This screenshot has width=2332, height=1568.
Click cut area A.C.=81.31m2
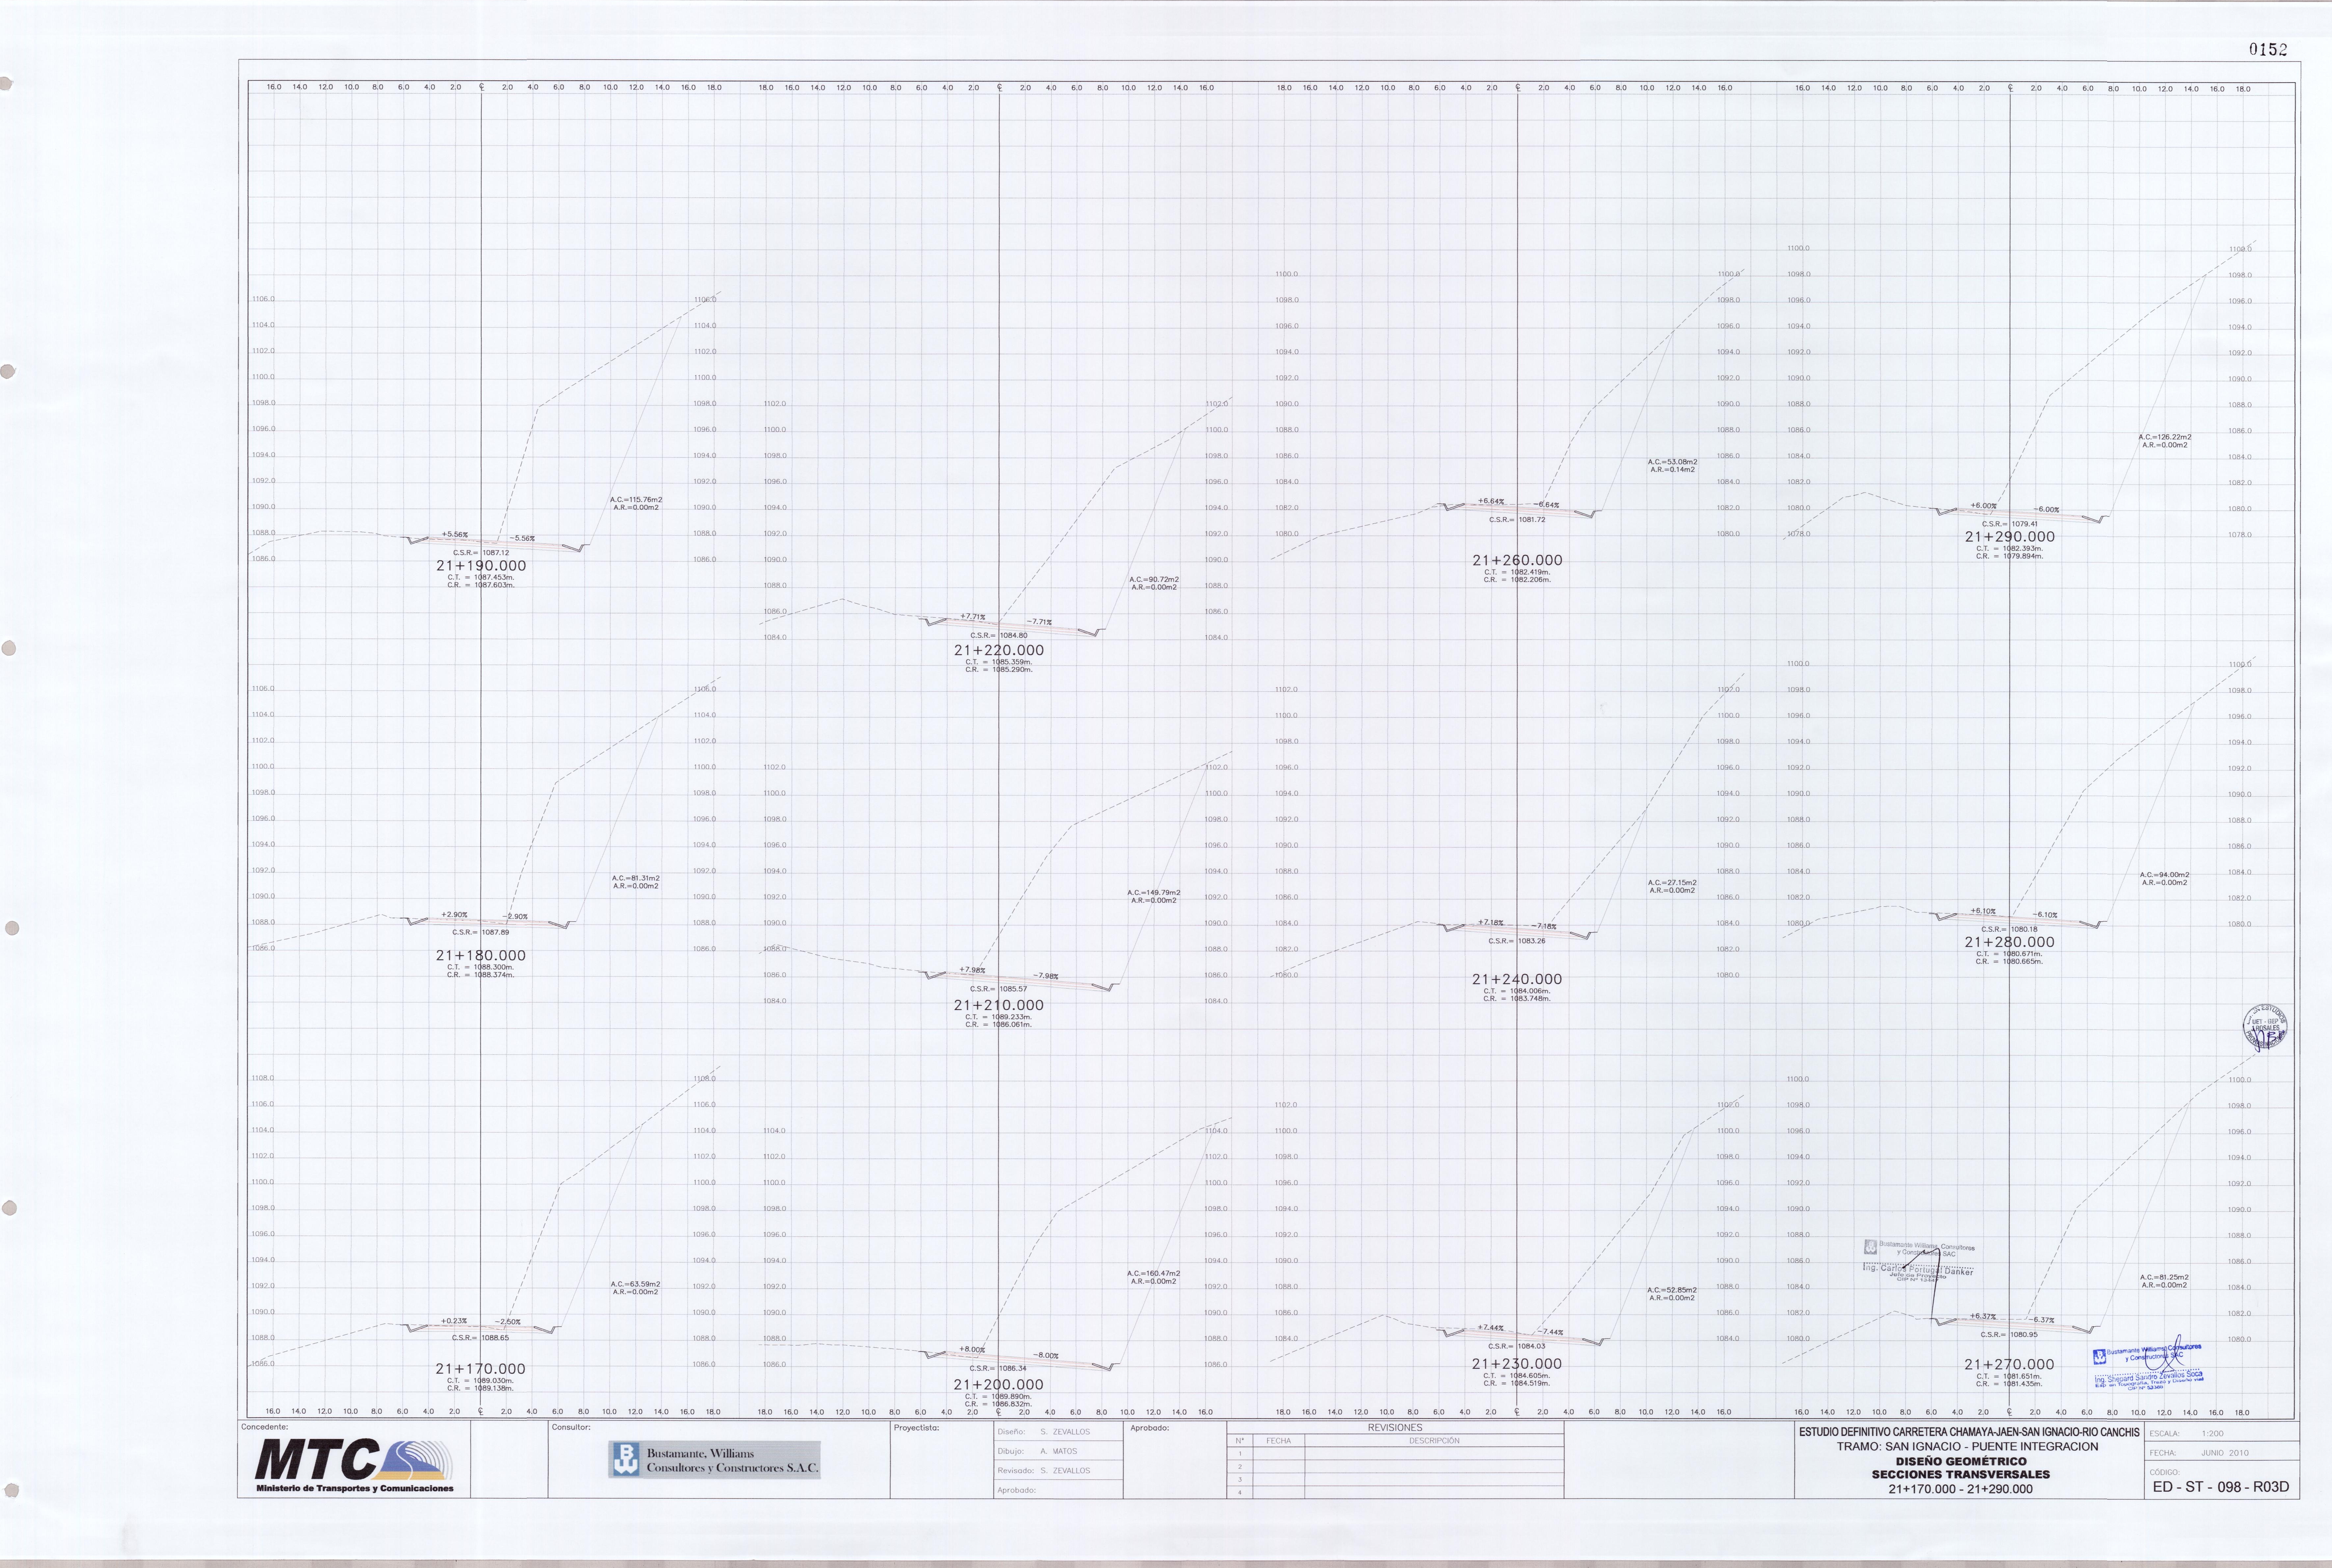636,878
